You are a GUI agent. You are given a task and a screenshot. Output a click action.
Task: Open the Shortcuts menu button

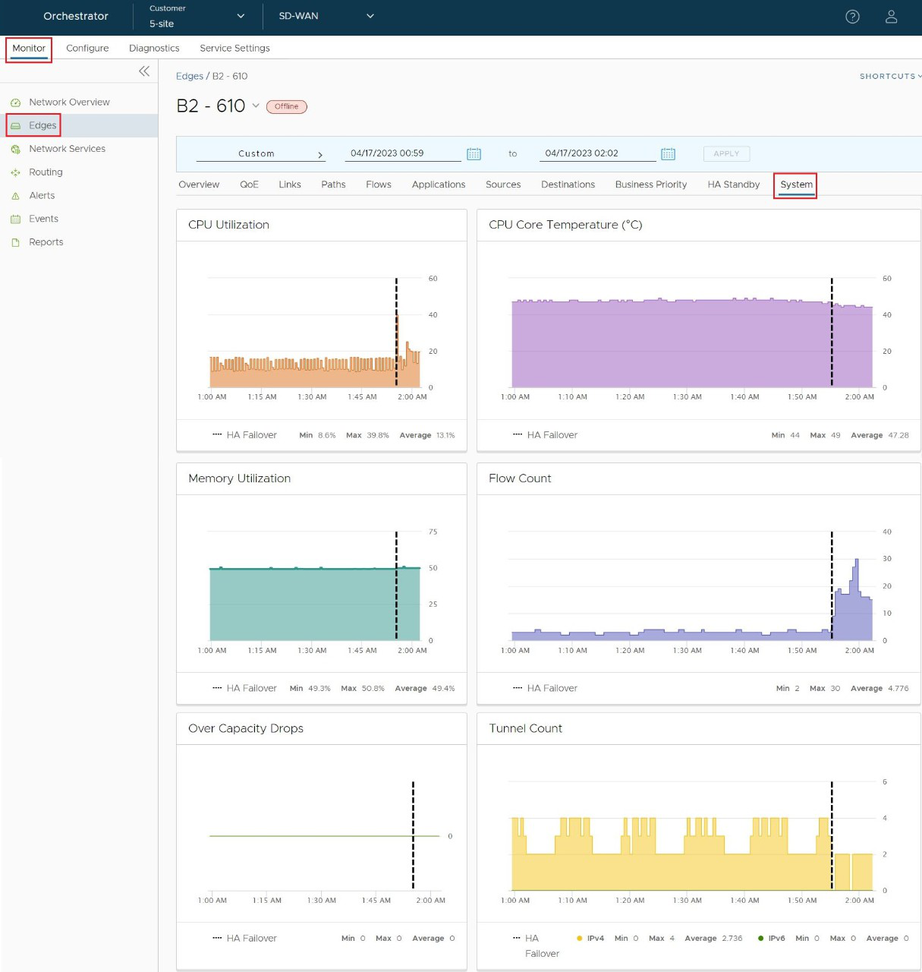(889, 76)
